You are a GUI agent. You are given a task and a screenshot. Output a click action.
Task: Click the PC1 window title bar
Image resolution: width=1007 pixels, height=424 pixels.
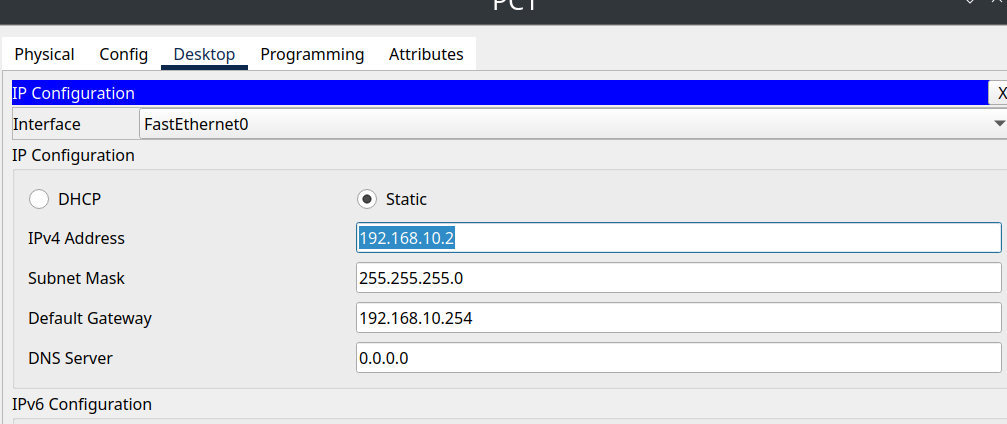516,8
